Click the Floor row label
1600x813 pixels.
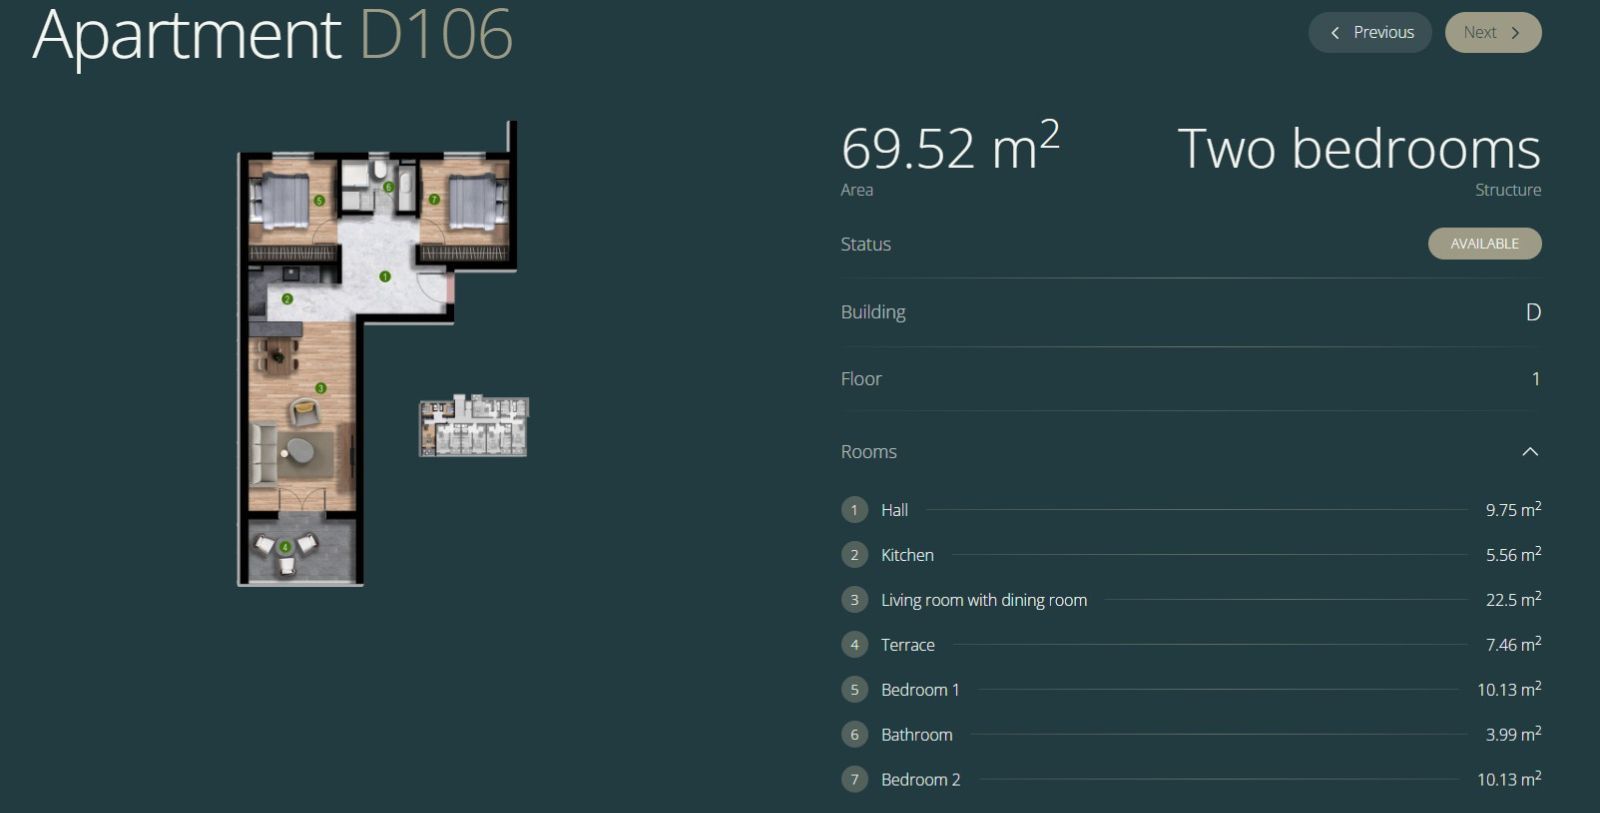pyautogui.click(x=861, y=379)
